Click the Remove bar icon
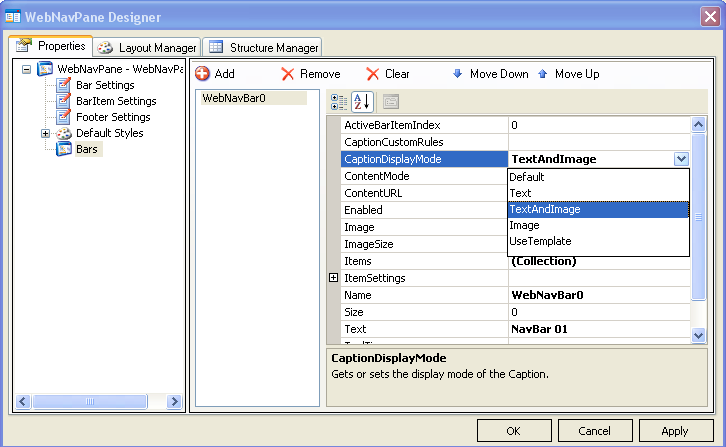Image resolution: width=726 pixels, height=447 pixels. [287, 74]
